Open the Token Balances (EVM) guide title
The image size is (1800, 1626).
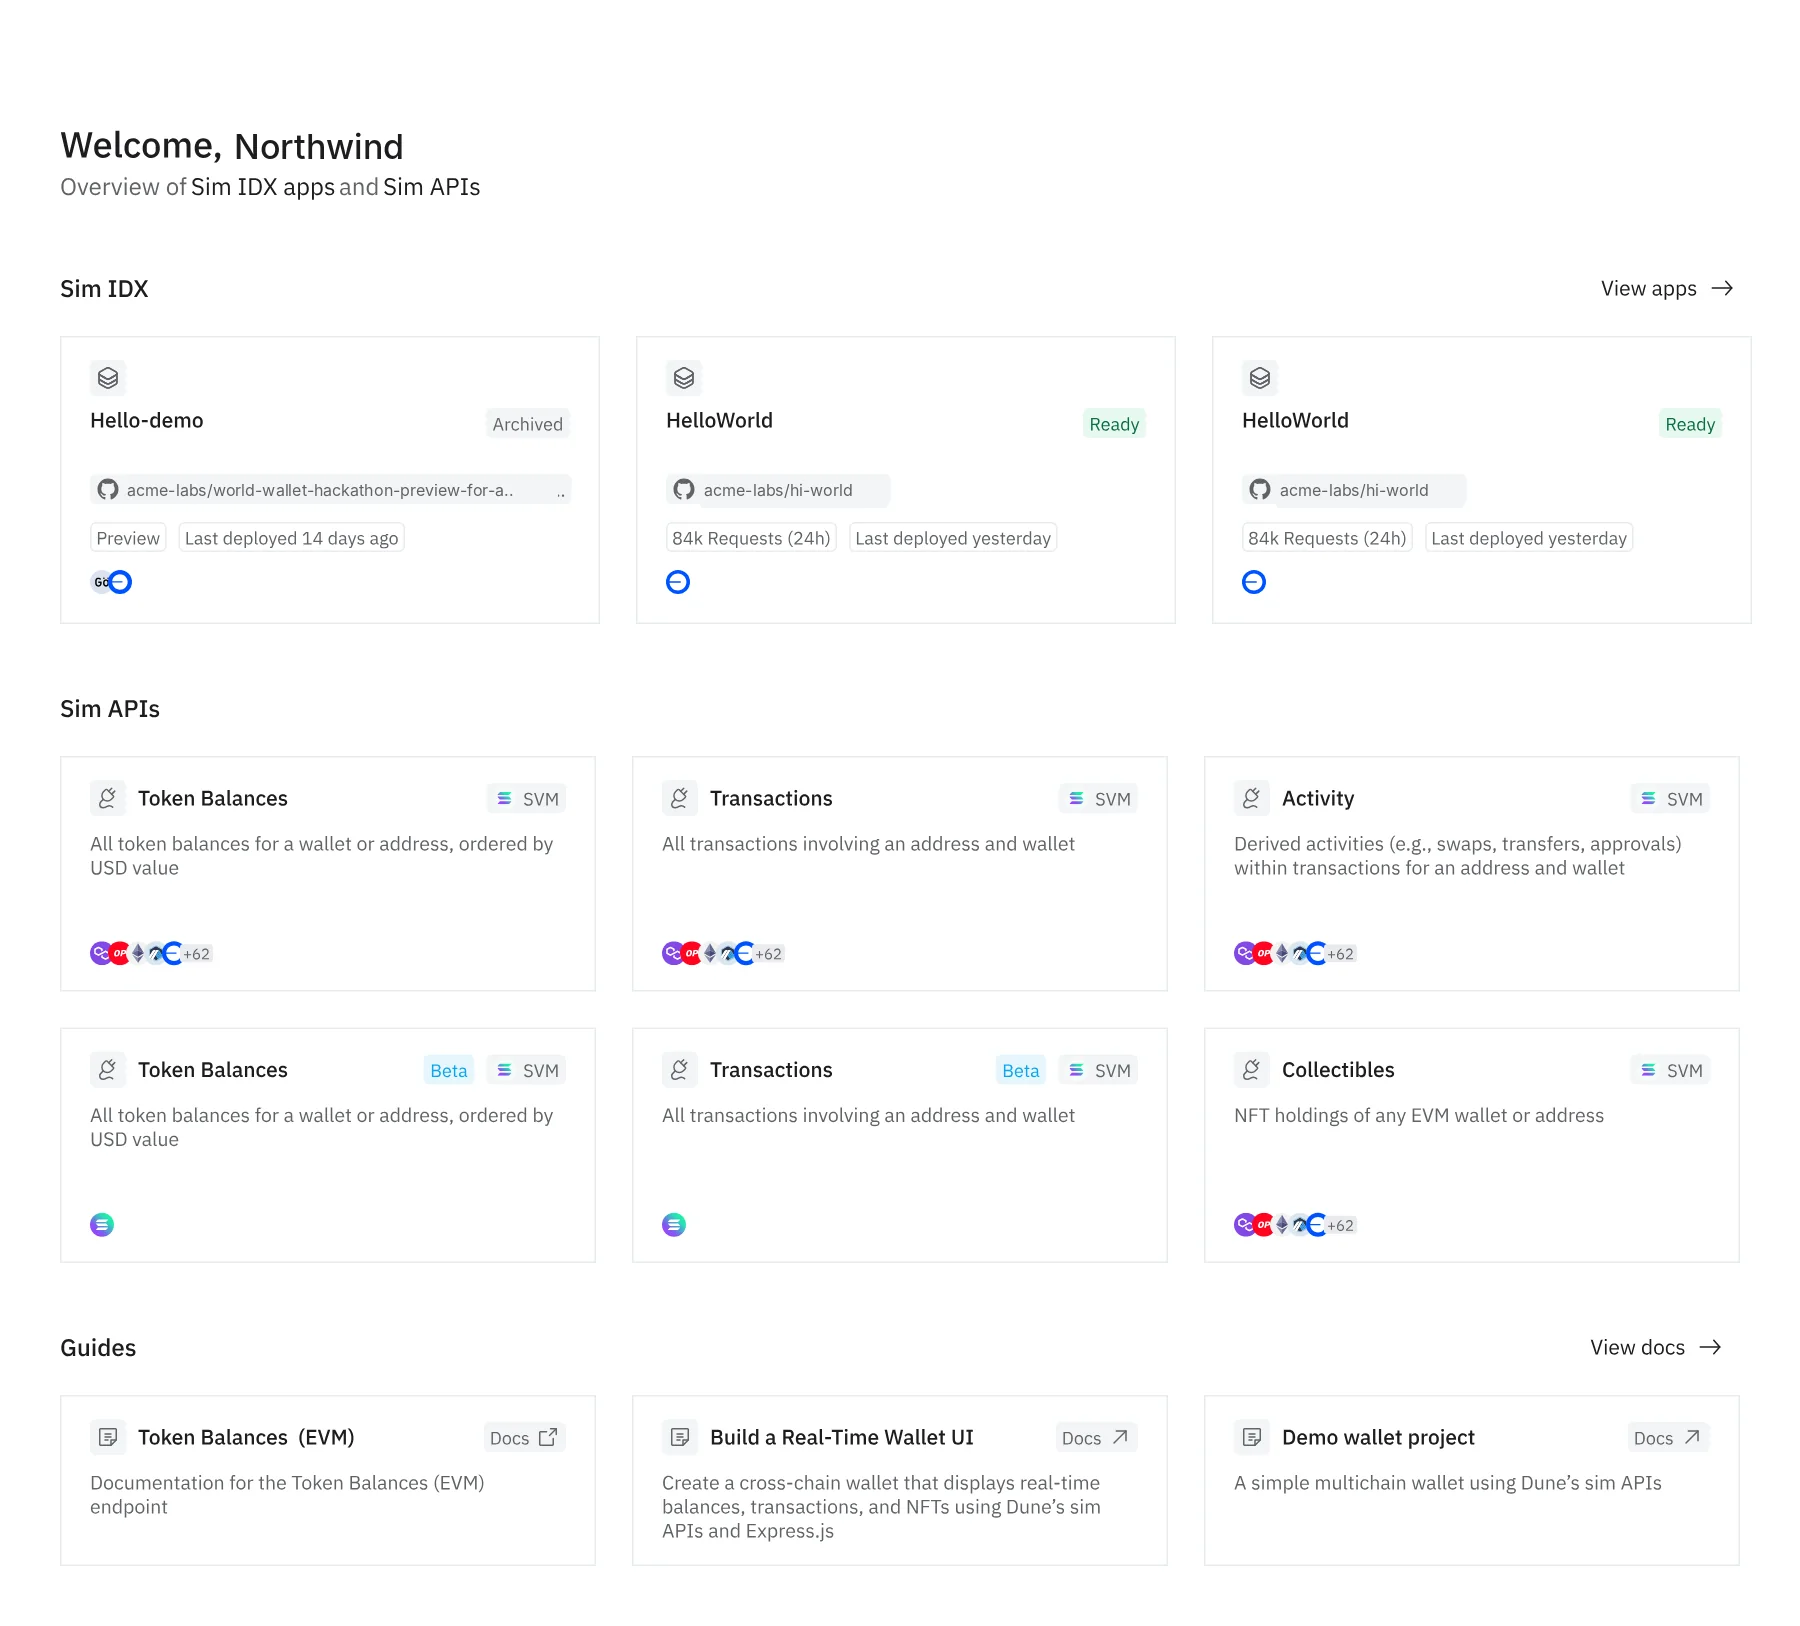(x=246, y=1438)
